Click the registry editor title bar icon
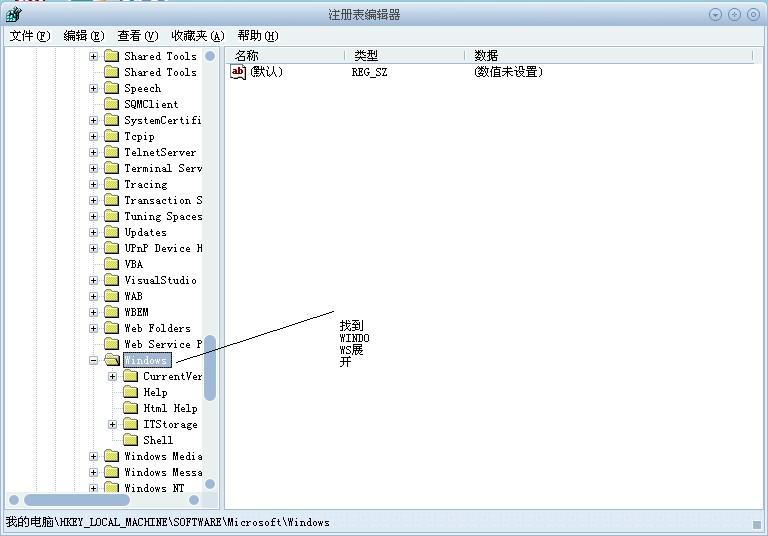This screenshot has height=536, width=768. tap(14, 15)
